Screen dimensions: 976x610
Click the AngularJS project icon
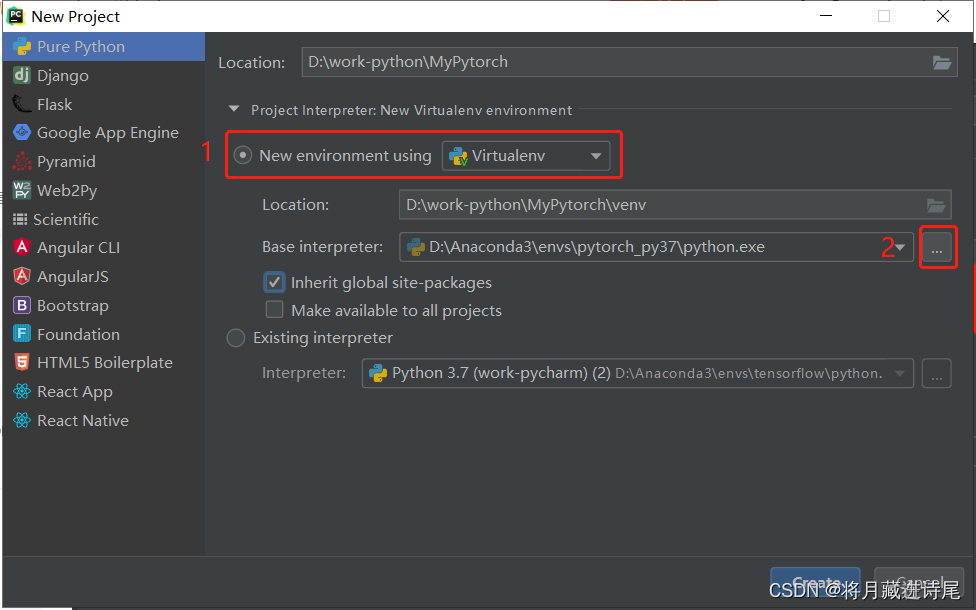coord(22,276)
